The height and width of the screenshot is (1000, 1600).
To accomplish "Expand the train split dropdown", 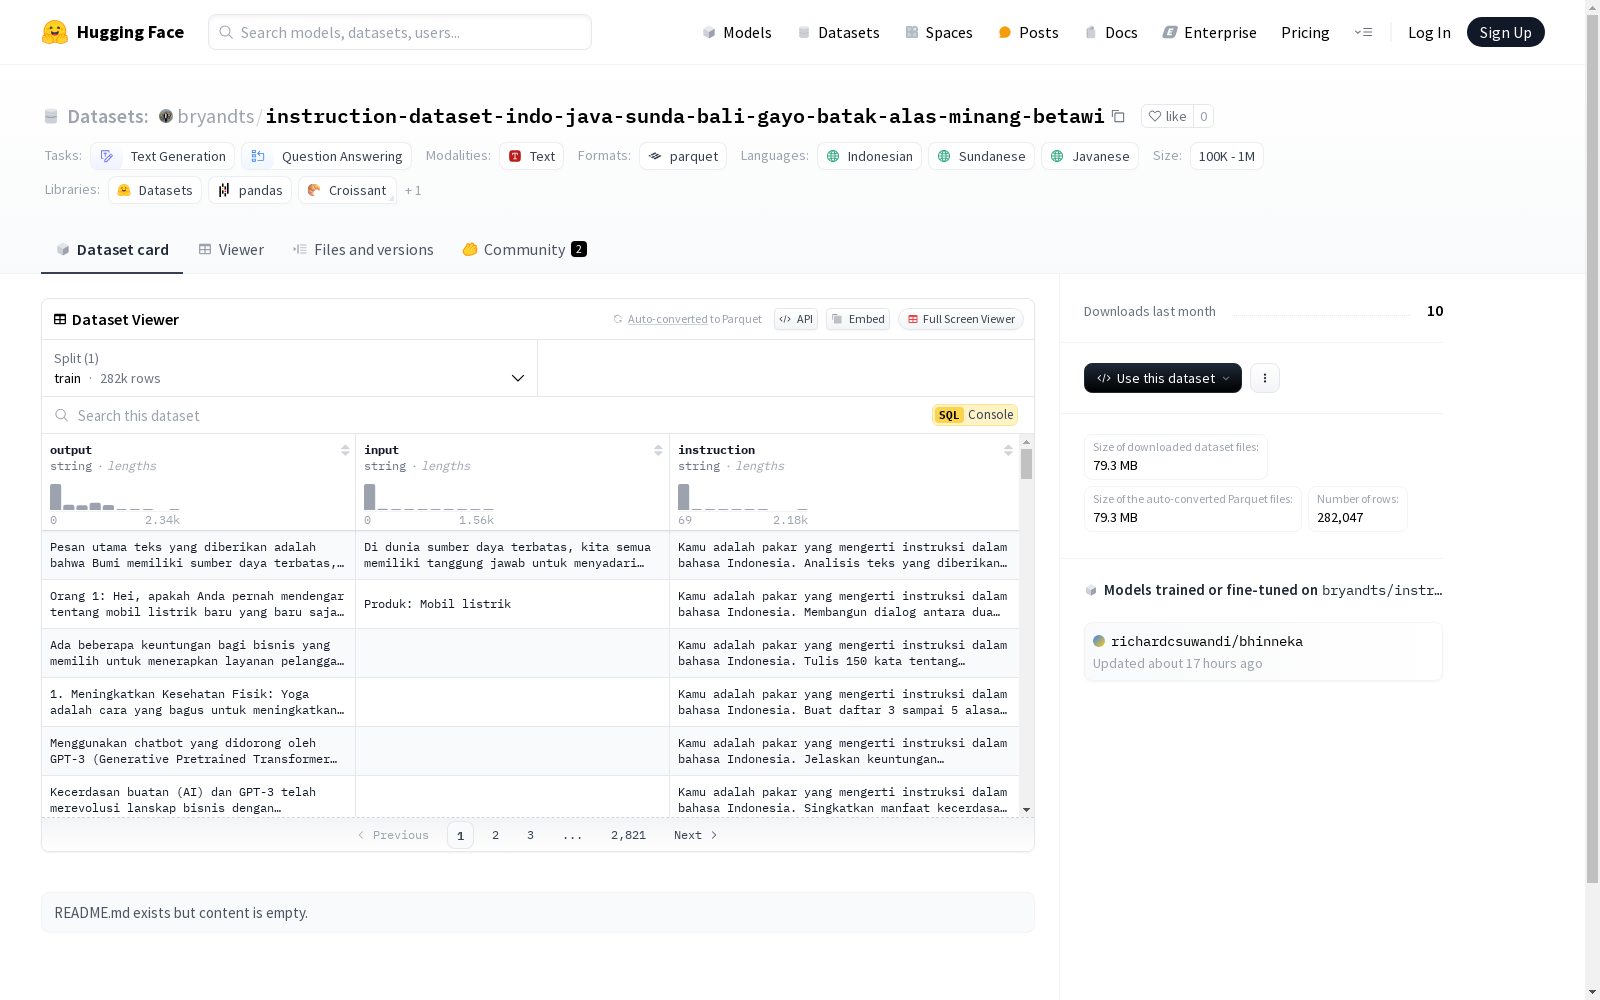I will pyautogui.click(x=290, y=368).
